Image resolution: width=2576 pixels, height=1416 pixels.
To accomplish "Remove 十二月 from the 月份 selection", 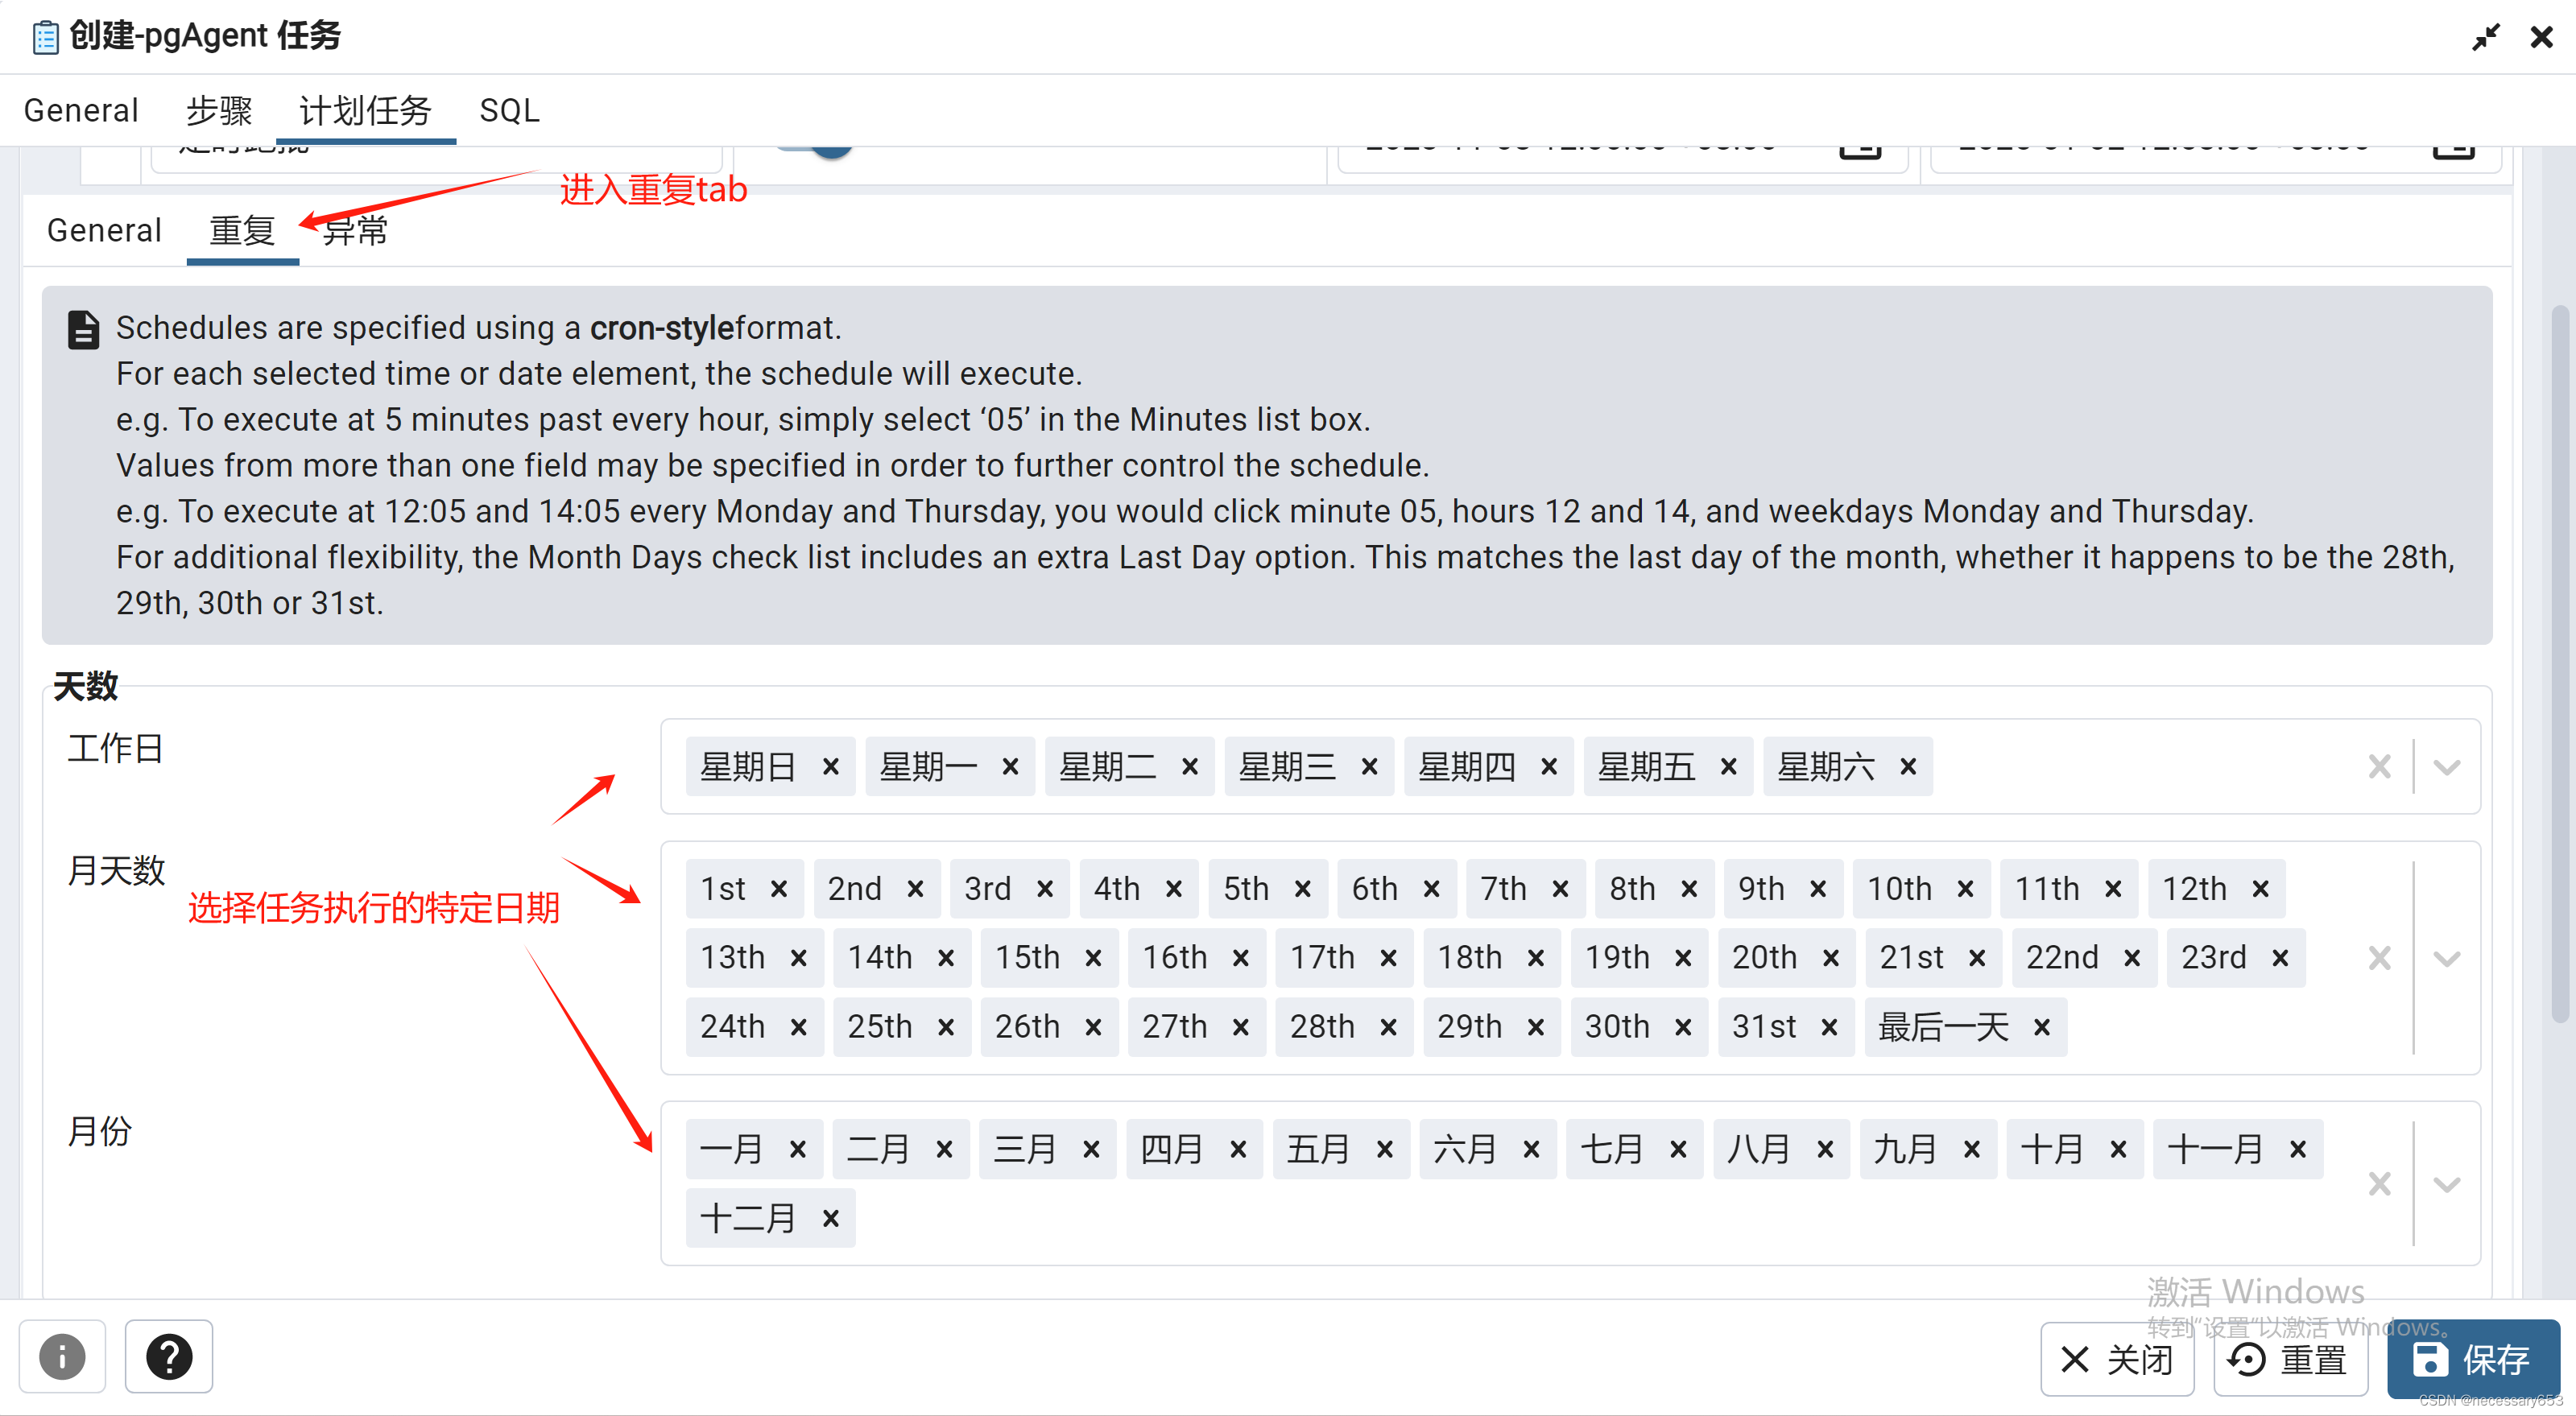I will pos(830,1218).
